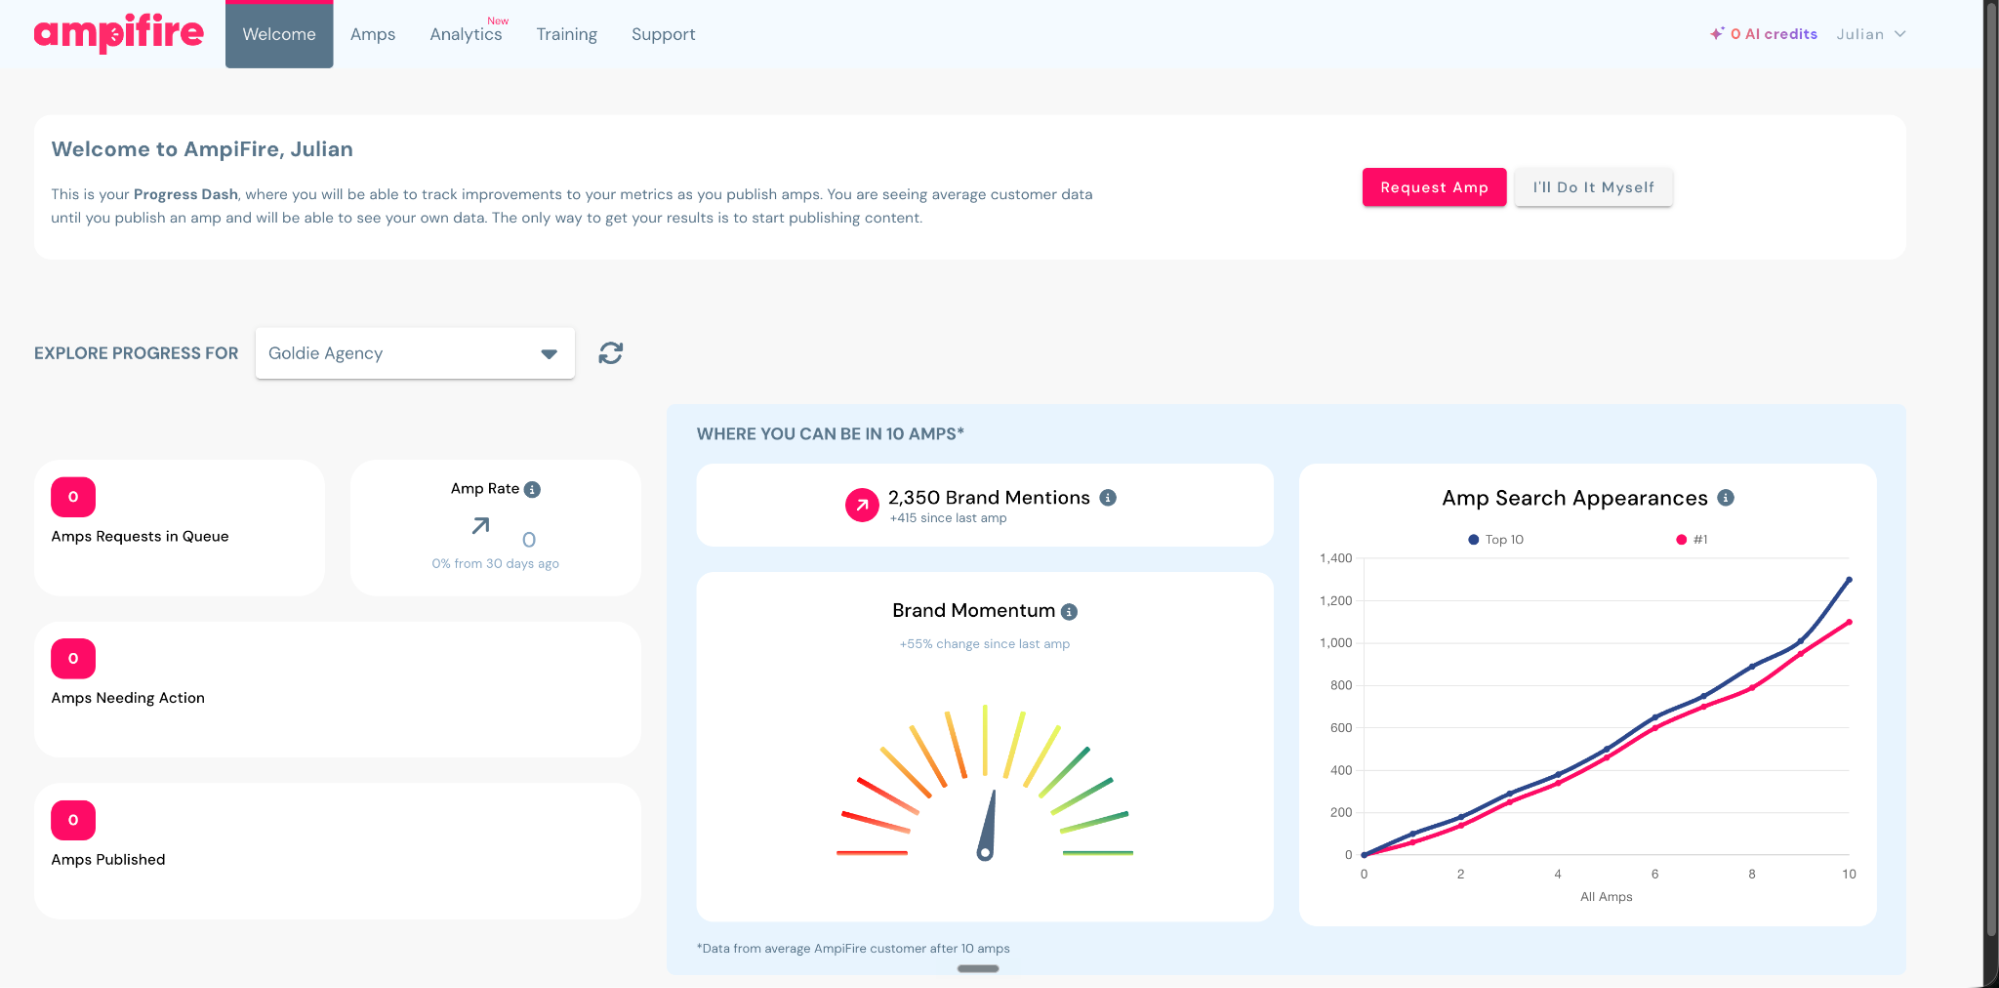
Task: Click the Amps Requests in Queue badge
Action: click(x=73, y=497)
